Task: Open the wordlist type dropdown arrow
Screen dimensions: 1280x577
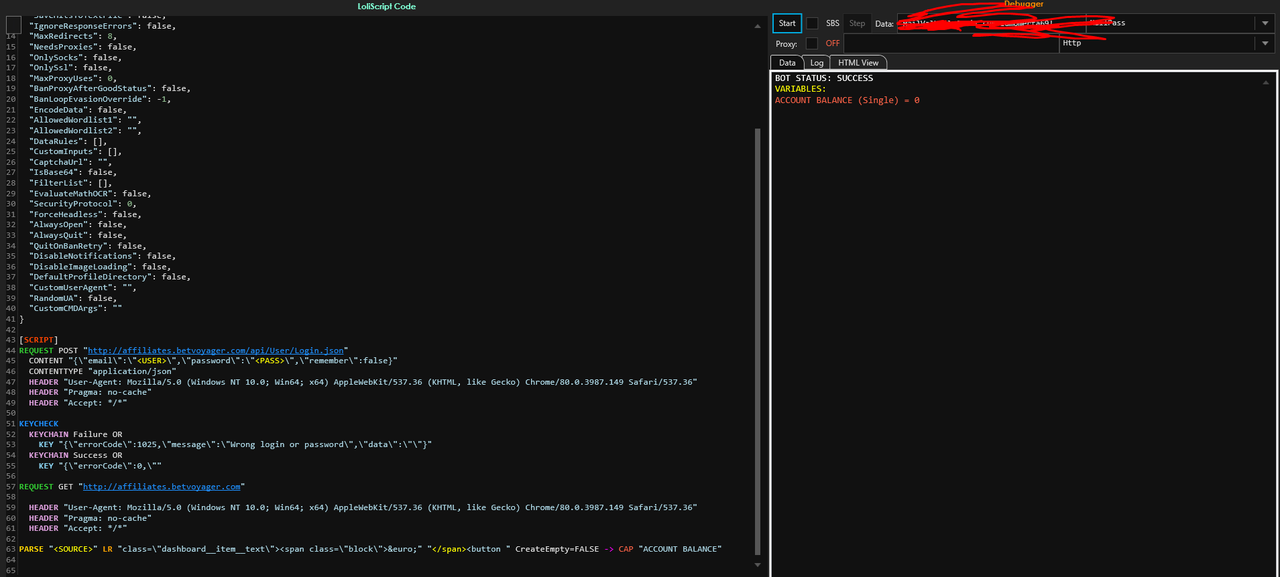Action: click(1263, 23)
